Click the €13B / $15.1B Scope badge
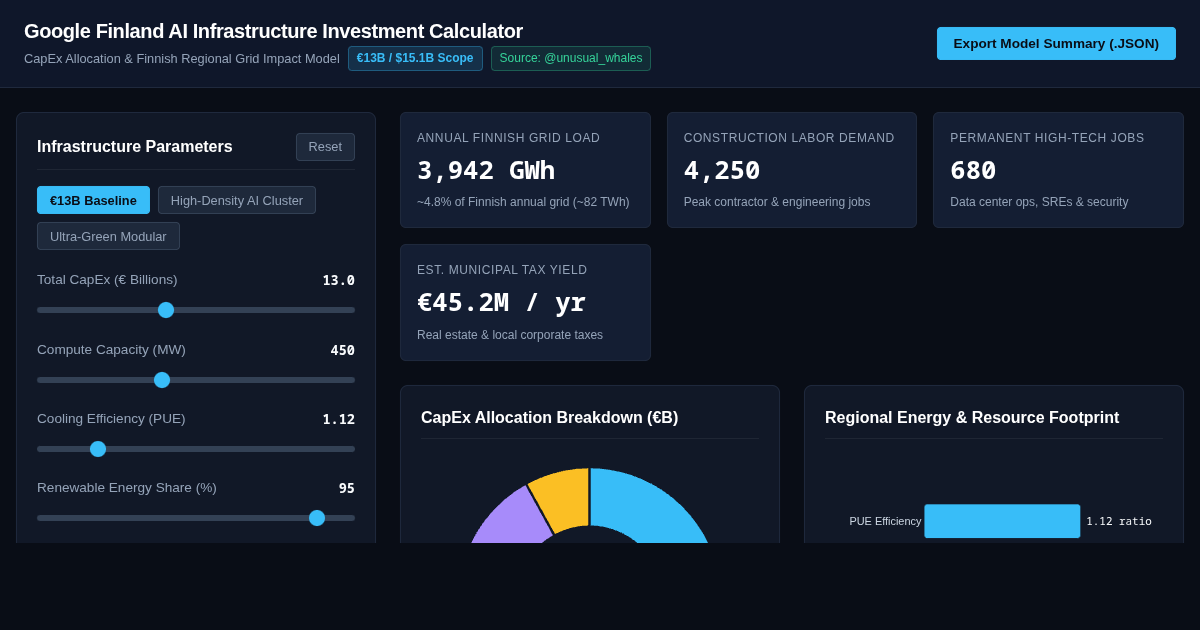1200x630 pixels. (x=415, y=58)
